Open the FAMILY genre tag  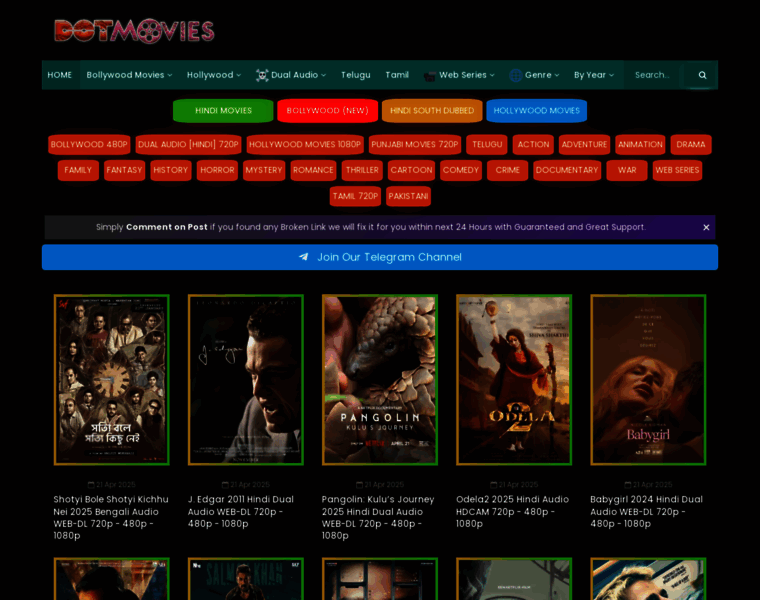tap(78, 170)
